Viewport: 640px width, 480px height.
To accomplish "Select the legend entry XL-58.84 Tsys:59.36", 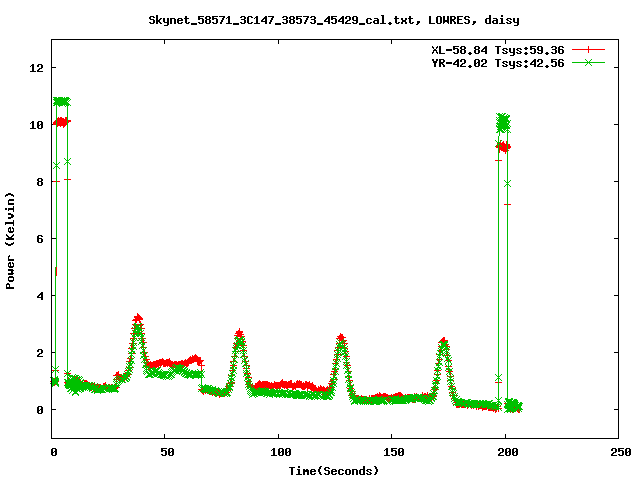I will click(x=498, y=50).
